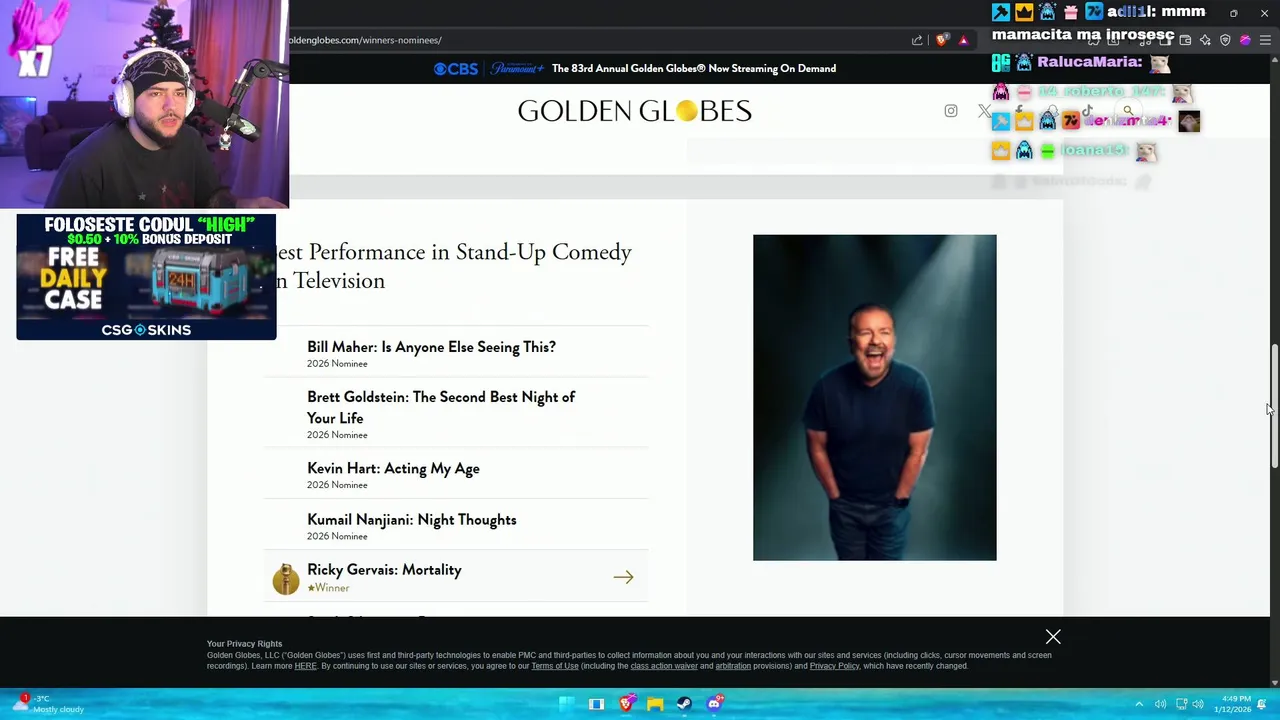This screenshot has width=1280, height=720.
Task: Click the 83rd Annual Golden Globes streaming banner text
Action: (x=694, y=69)
